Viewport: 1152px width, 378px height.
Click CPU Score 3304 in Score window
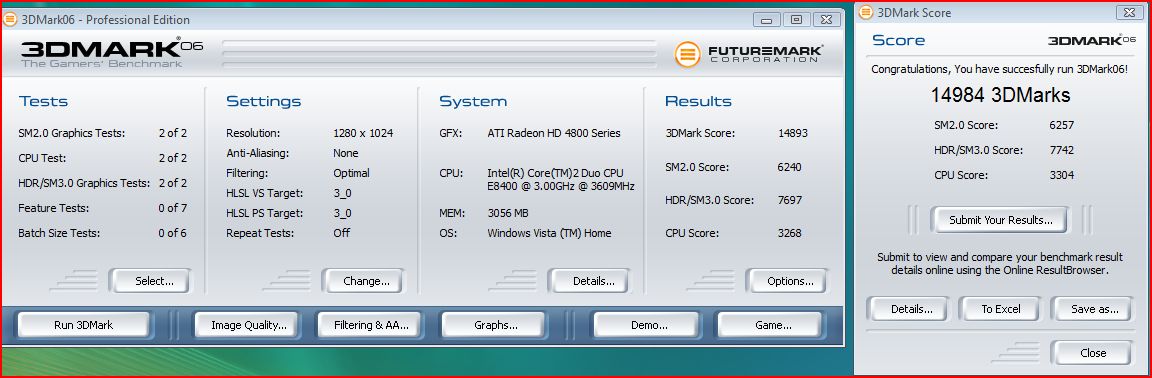[1062, 175]
